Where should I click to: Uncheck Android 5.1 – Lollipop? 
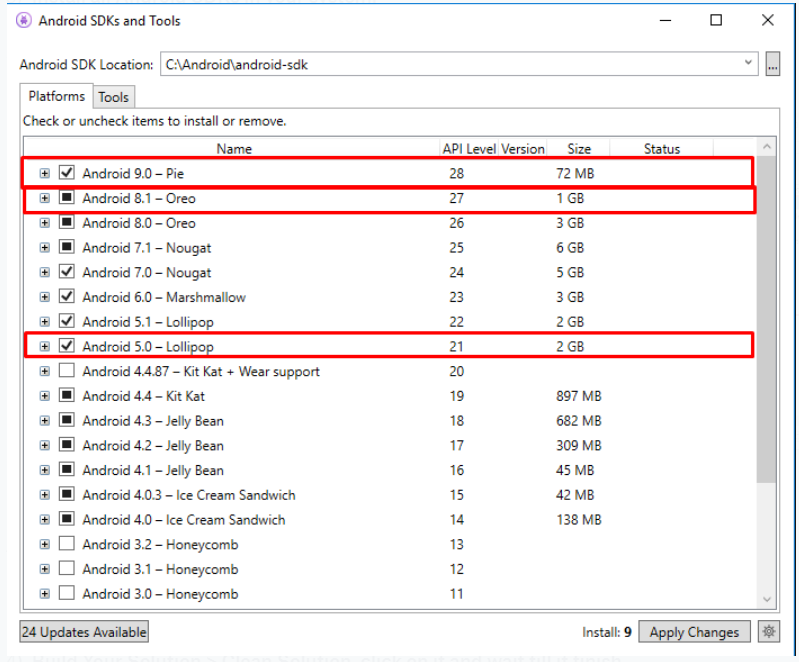(67, 321)
